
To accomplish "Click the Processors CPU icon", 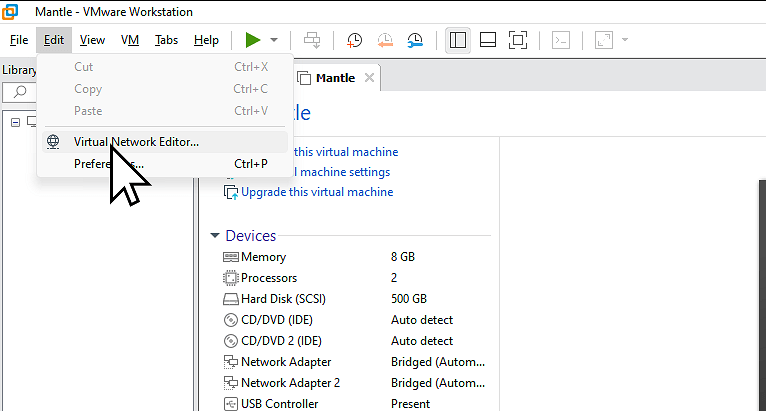I will 231,278.
